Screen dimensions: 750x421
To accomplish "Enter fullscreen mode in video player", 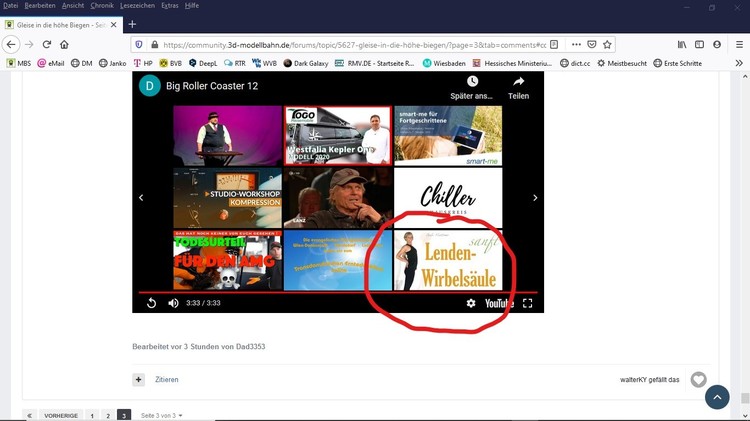I will 528,303.
